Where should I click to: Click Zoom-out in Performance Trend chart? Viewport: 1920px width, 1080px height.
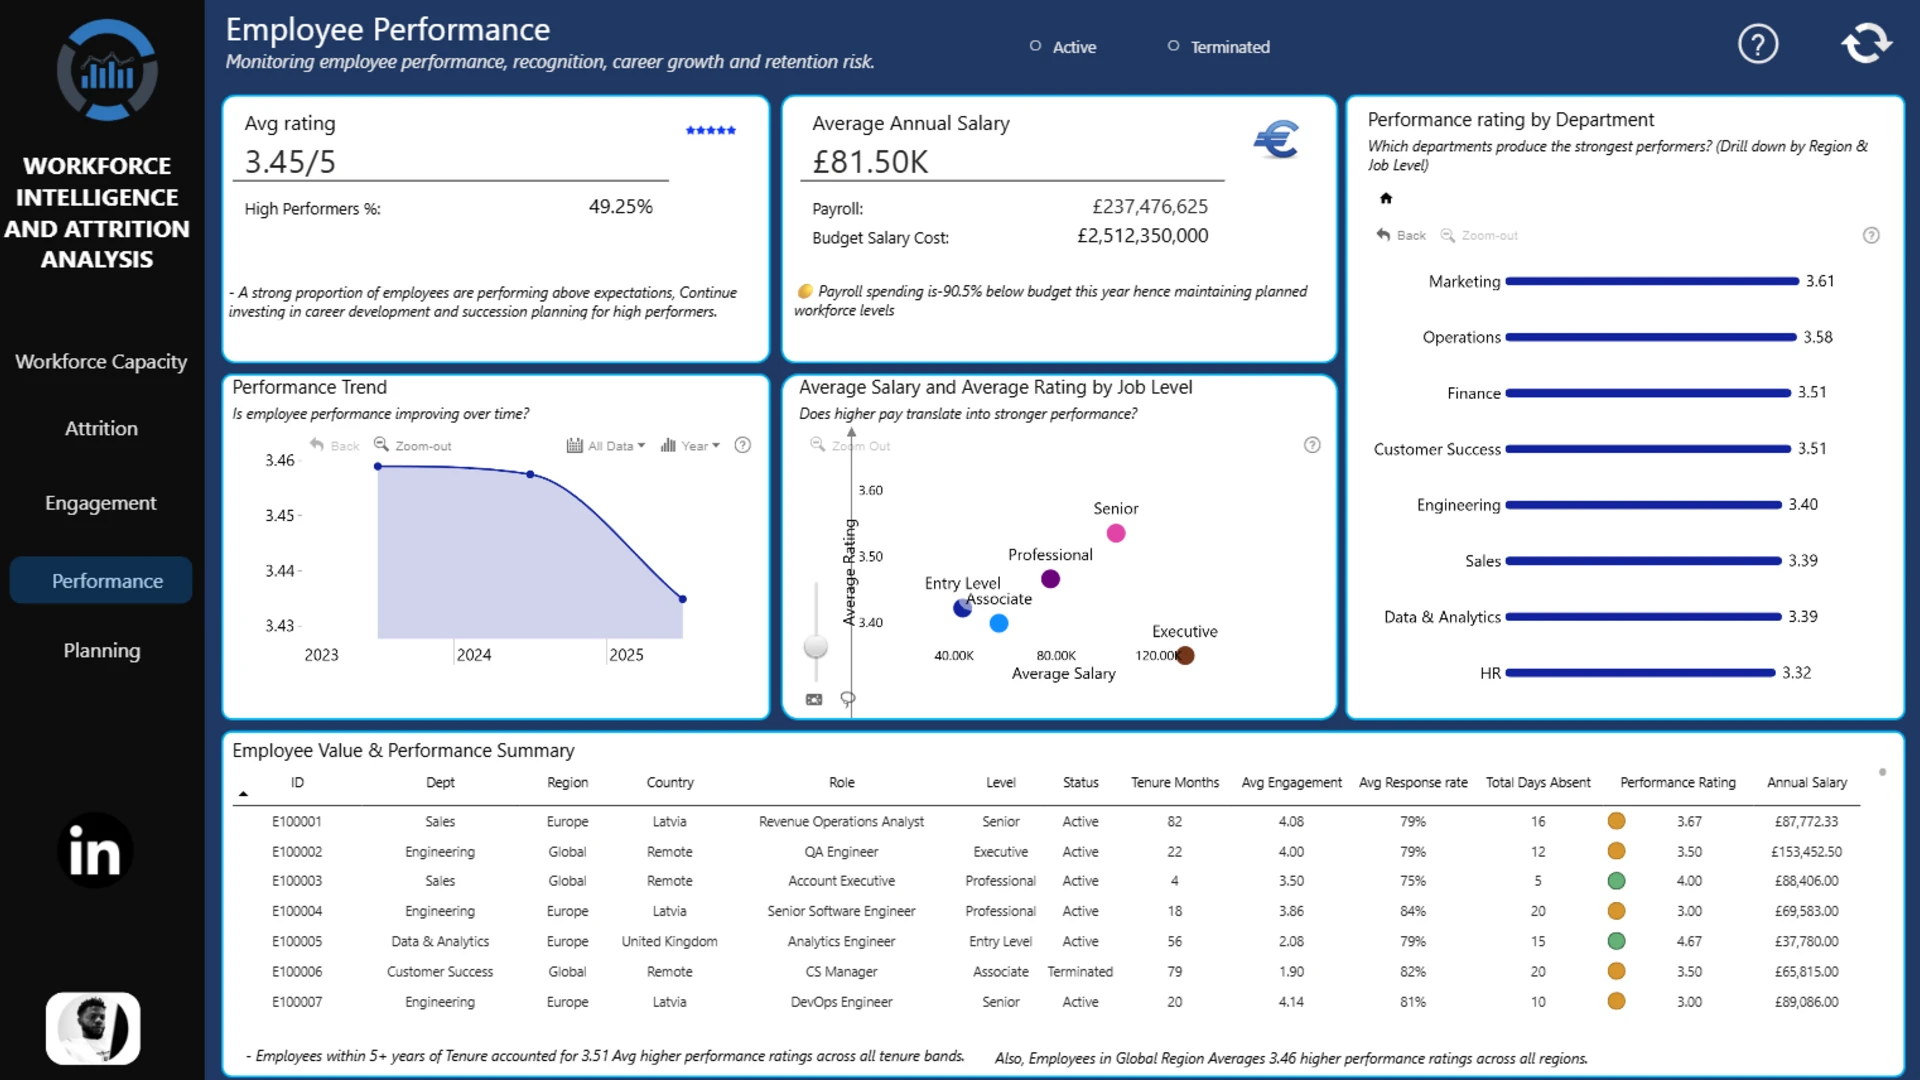click(x=413, y=445)
